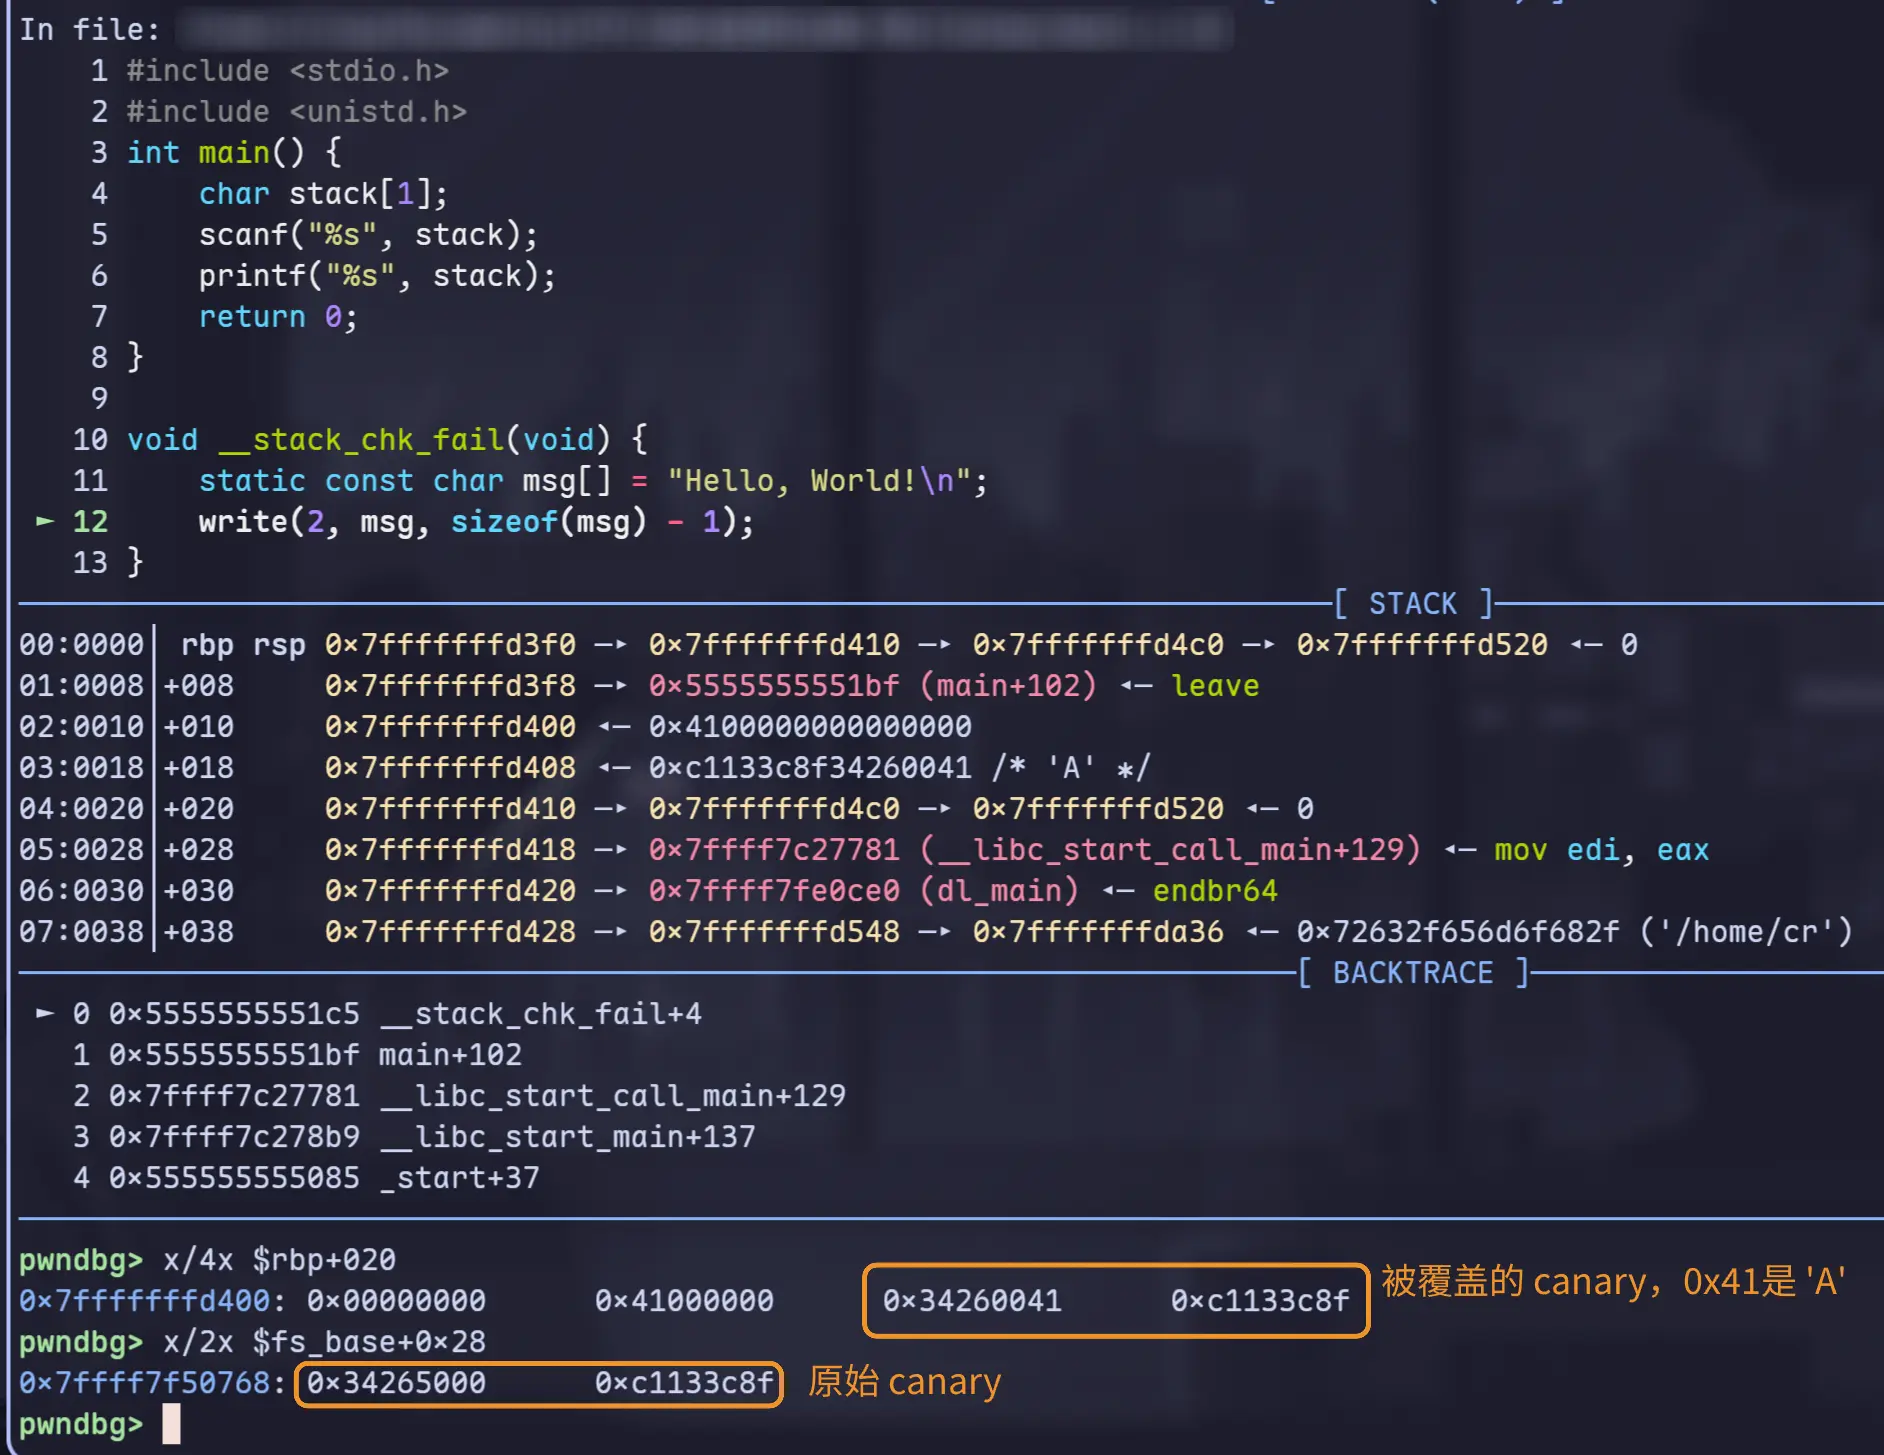Click the 'return 0;' line

point(278,317)
